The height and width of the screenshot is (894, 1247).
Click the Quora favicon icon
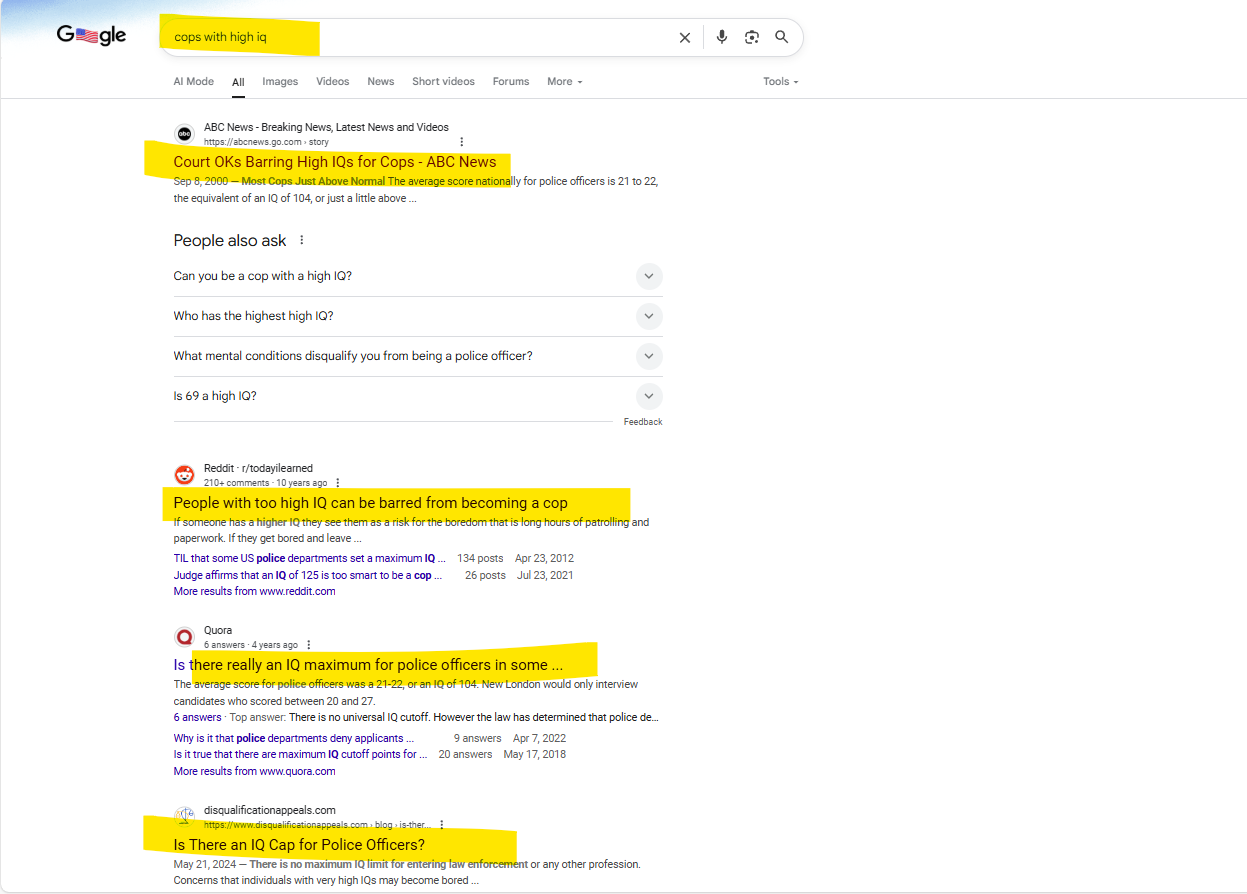[184, 637]
